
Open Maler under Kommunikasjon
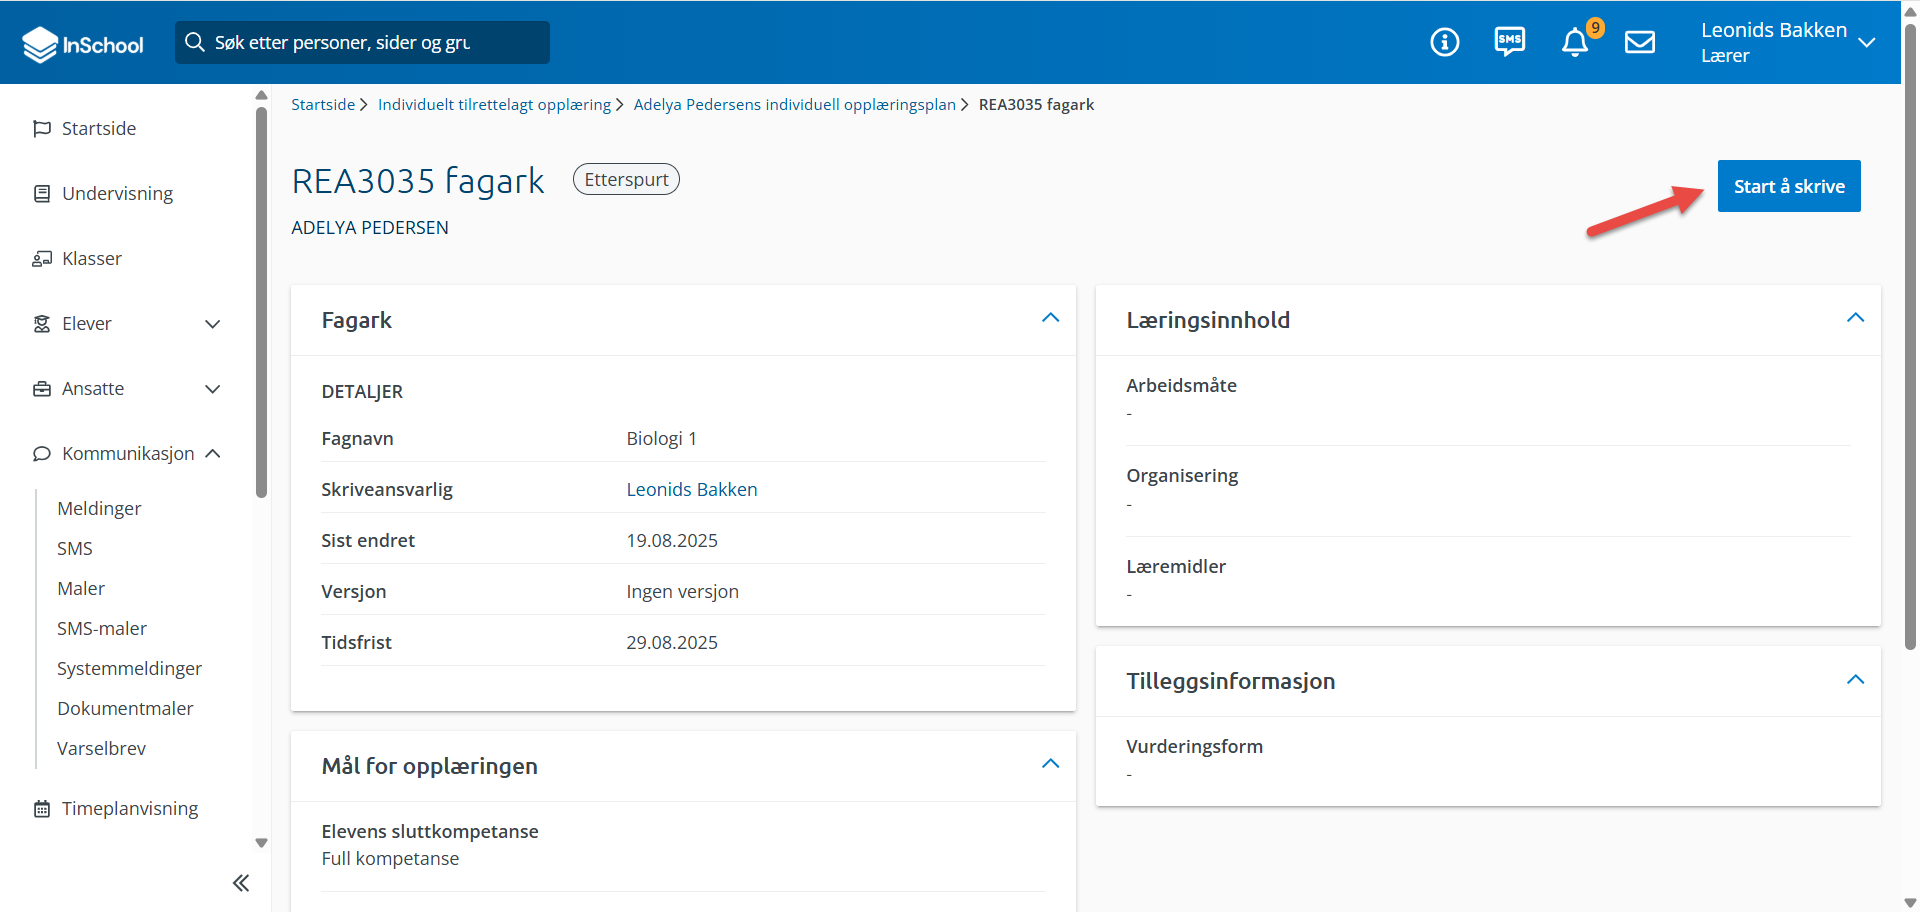point(81,588)
